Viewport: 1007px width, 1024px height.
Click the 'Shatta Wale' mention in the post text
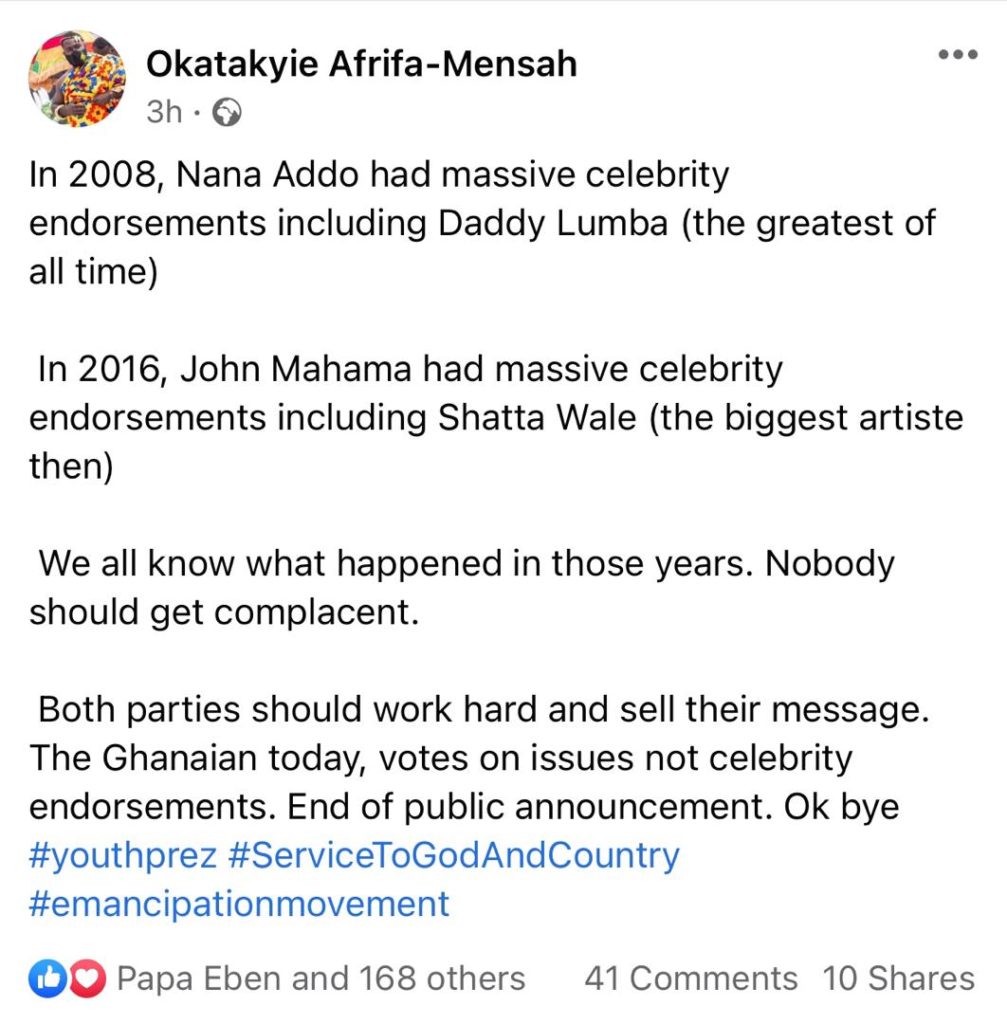pyautogui.click(x=537, y=418)
